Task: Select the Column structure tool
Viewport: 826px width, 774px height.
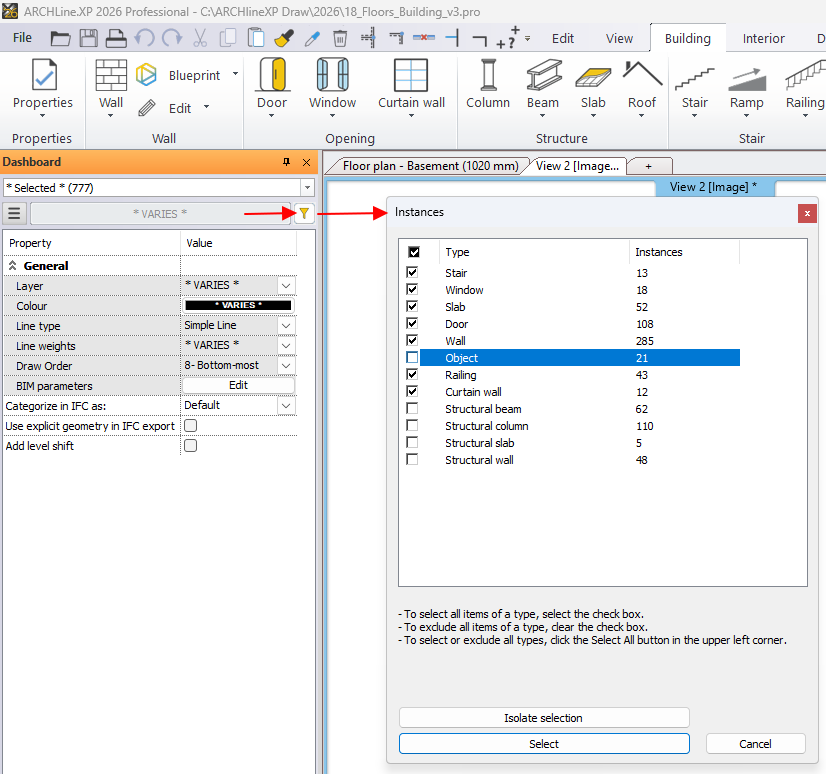Action: click(x=488, y=77)
